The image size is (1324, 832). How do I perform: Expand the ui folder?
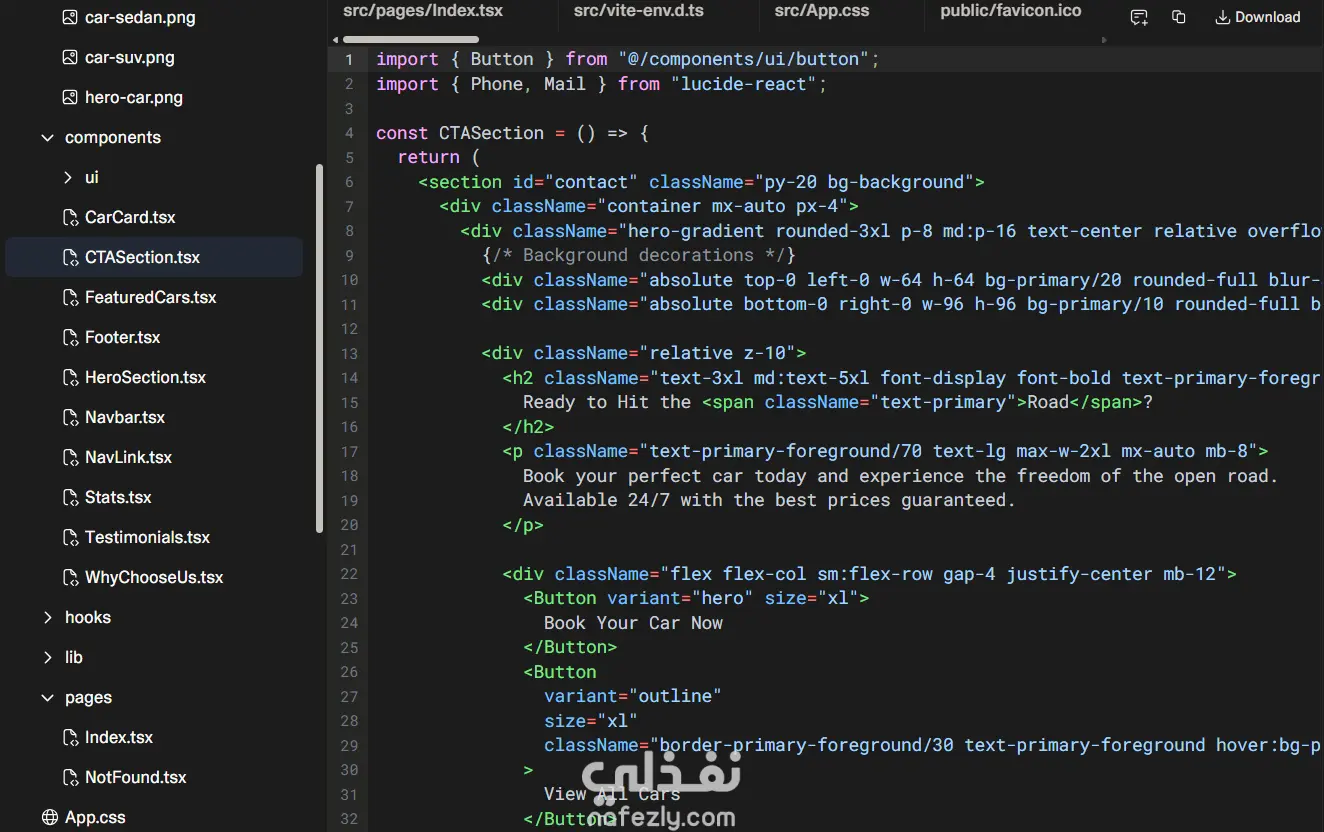coord(67,177)
